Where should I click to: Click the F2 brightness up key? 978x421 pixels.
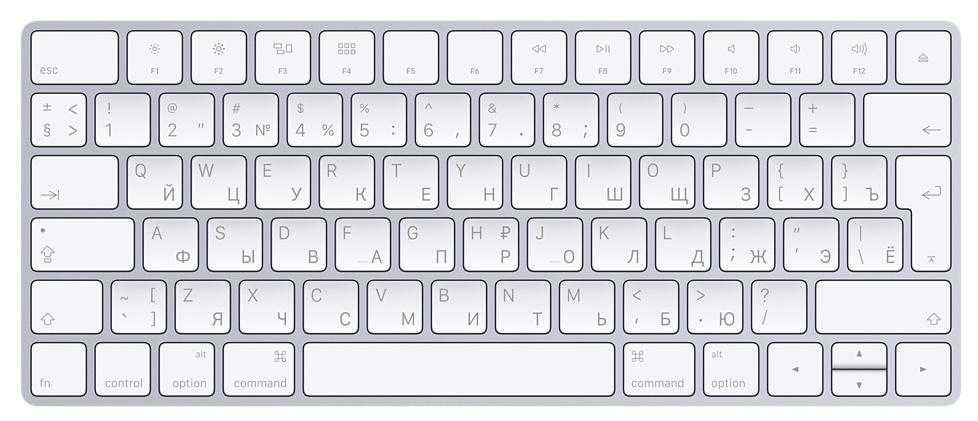[218, 57]
